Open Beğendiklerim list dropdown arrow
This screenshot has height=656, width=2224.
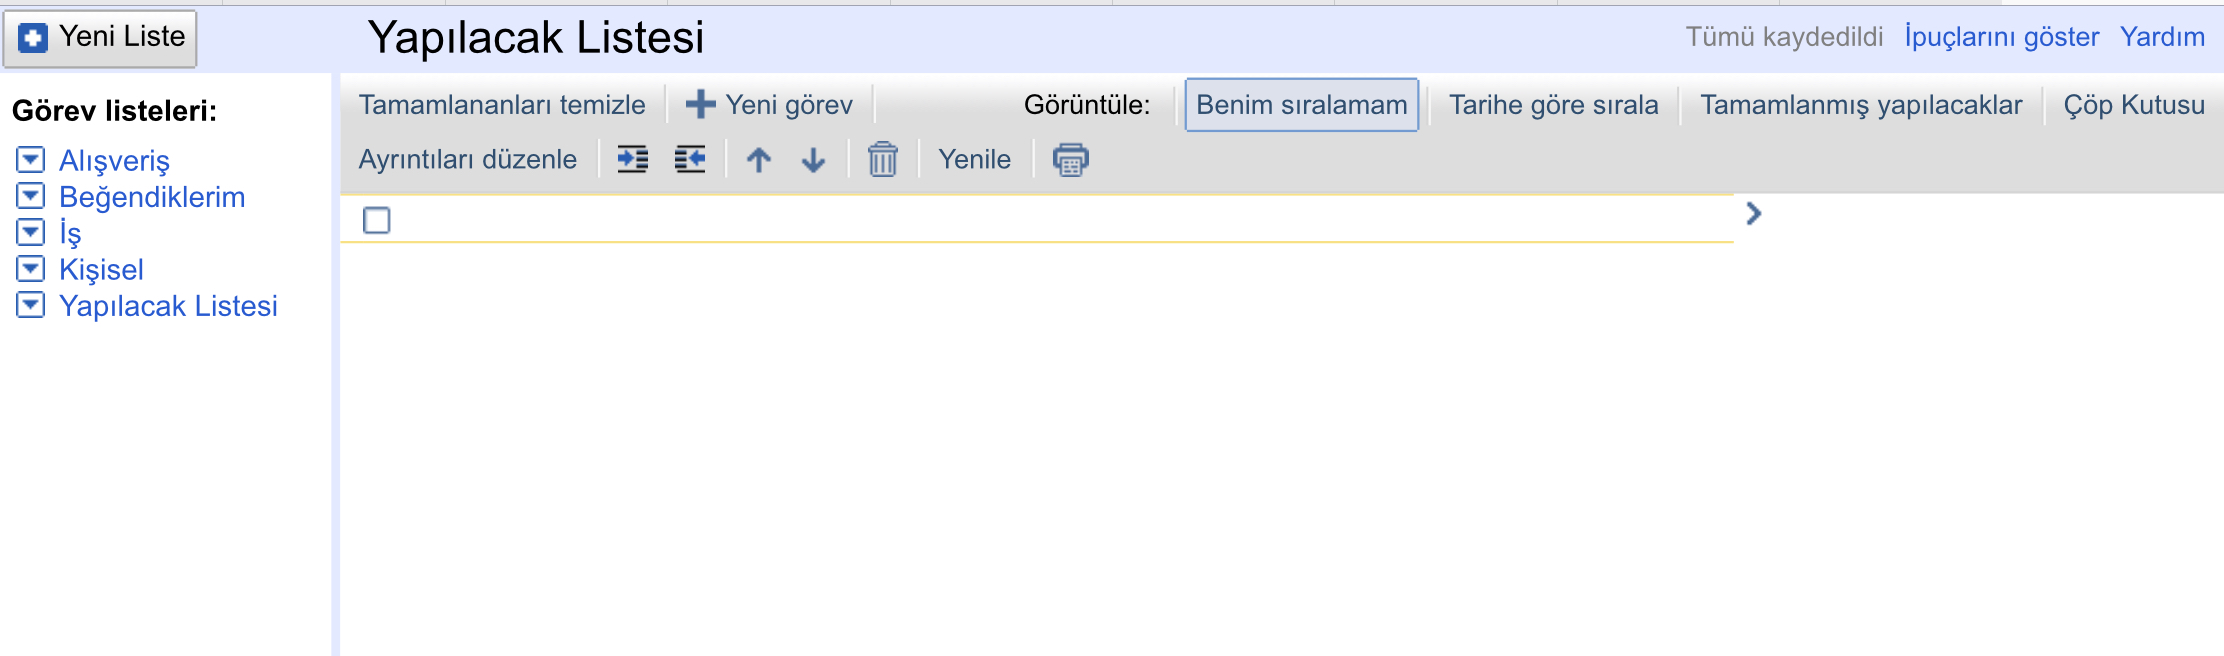click(x=31, y=196)
